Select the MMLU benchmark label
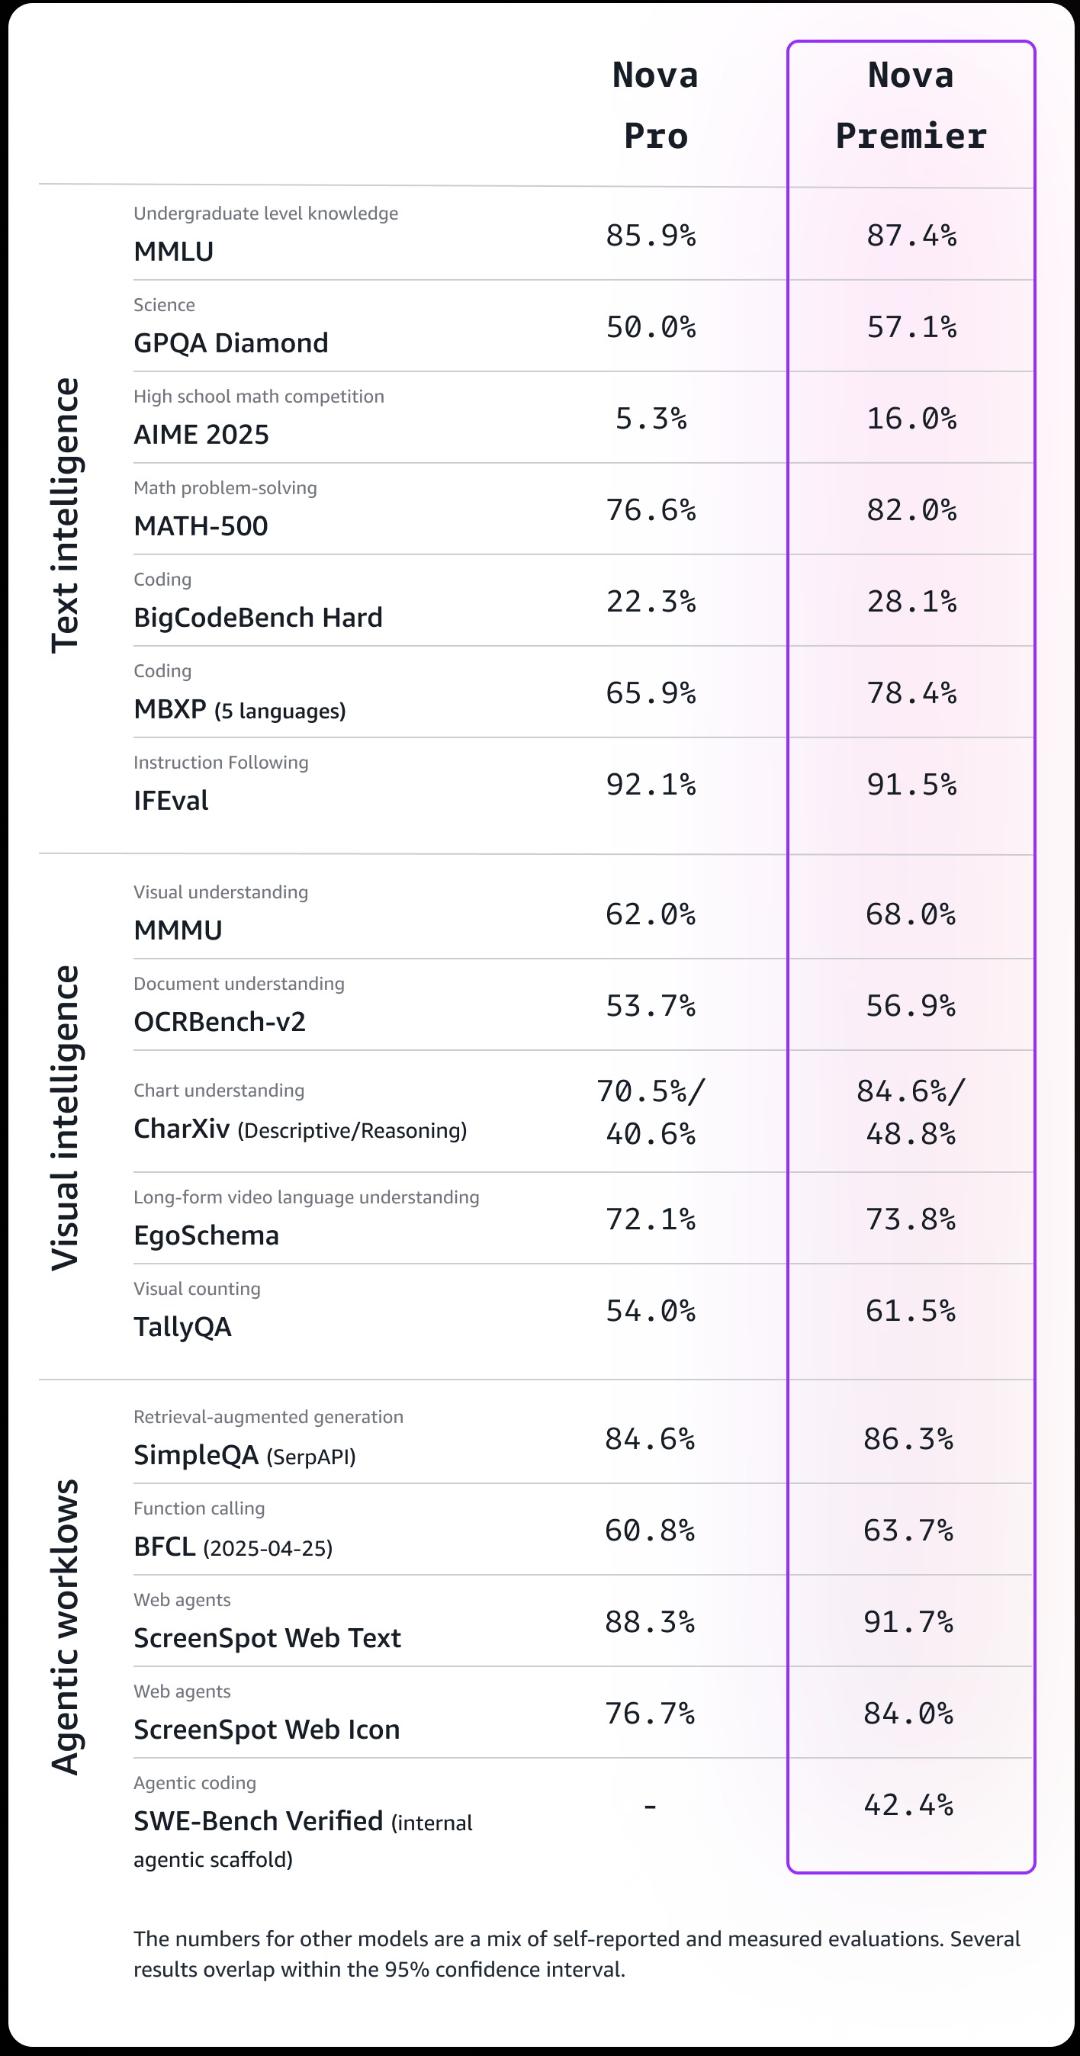The width and height of the screenshot is (1080, 2056). (174, 252)
